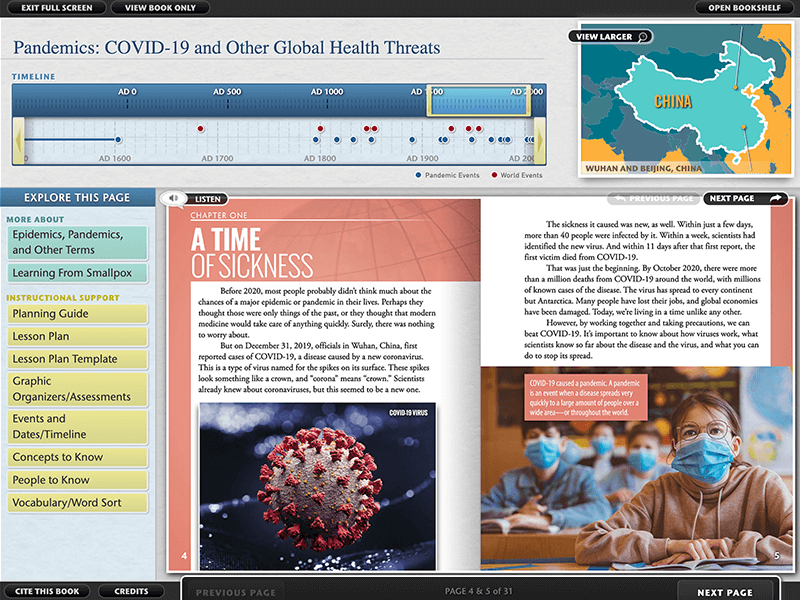Image resolution: width=800 pixels, height=600 pixels.
Task: Open the Lesson Plan link
Action: coord(78,336)
